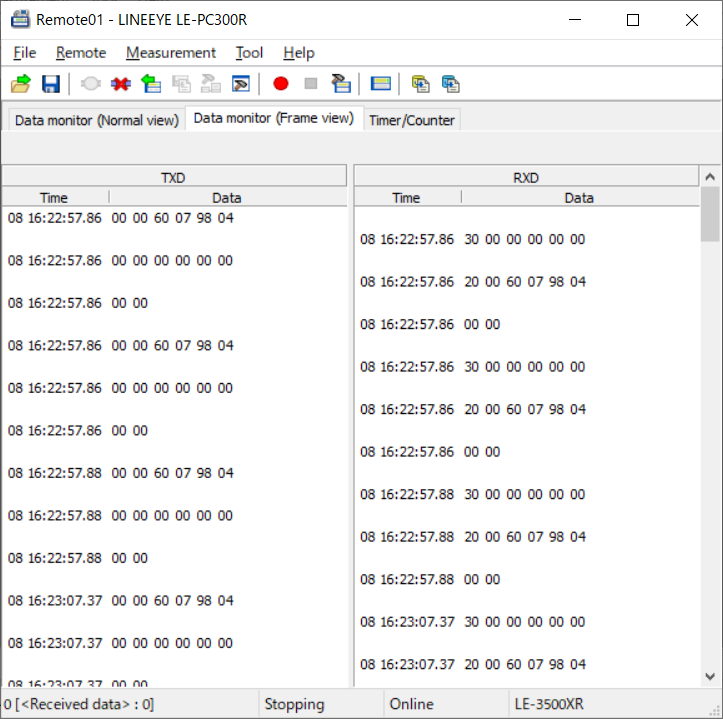Screen dimensions: 723x719
Task: Click the RXD Data column header
Action: click(x=580, y=198)
